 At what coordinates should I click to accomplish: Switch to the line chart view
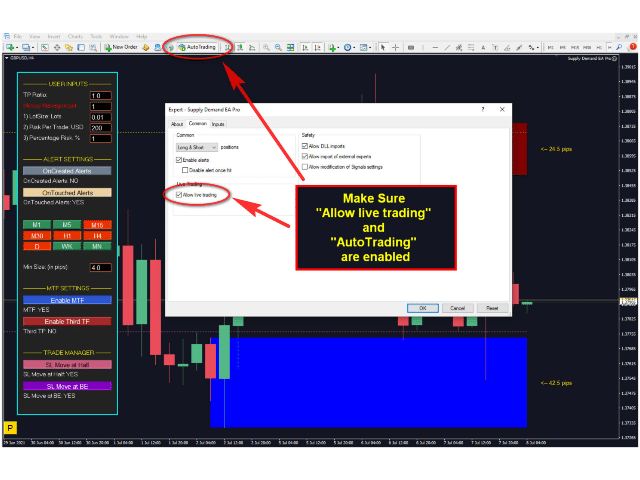(x=252, y=47)
